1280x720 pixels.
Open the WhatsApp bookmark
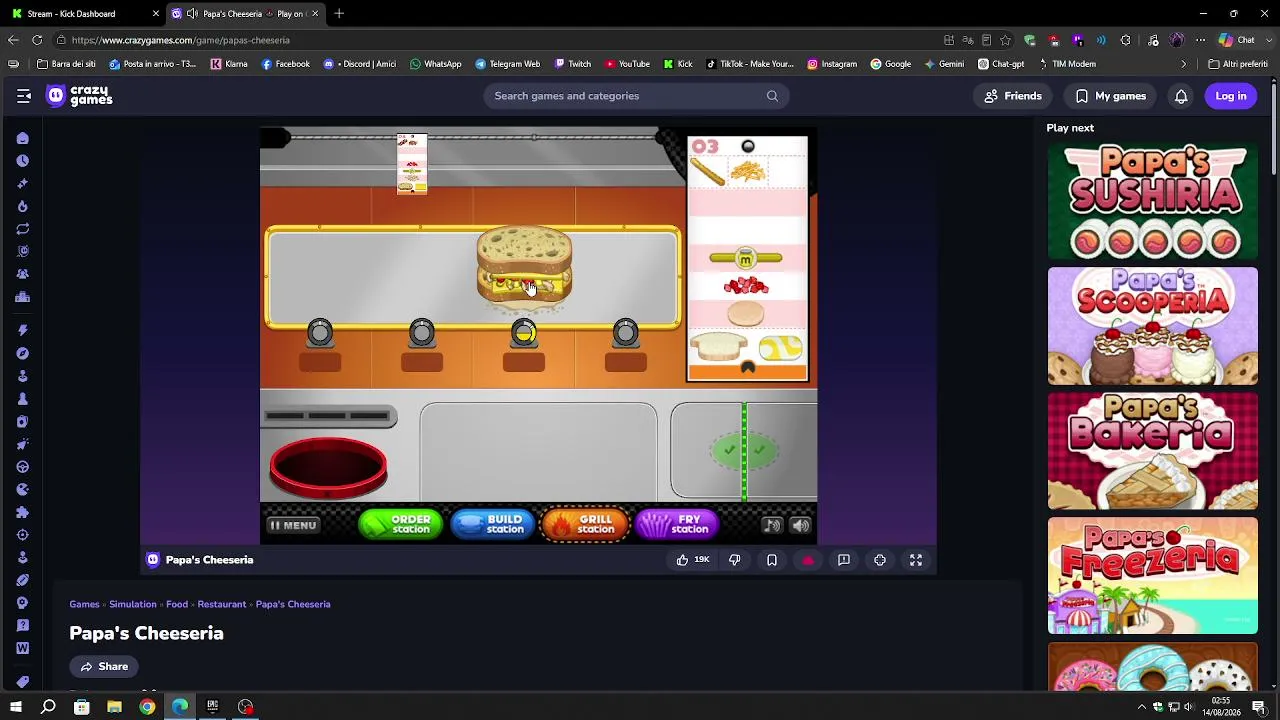436,64
